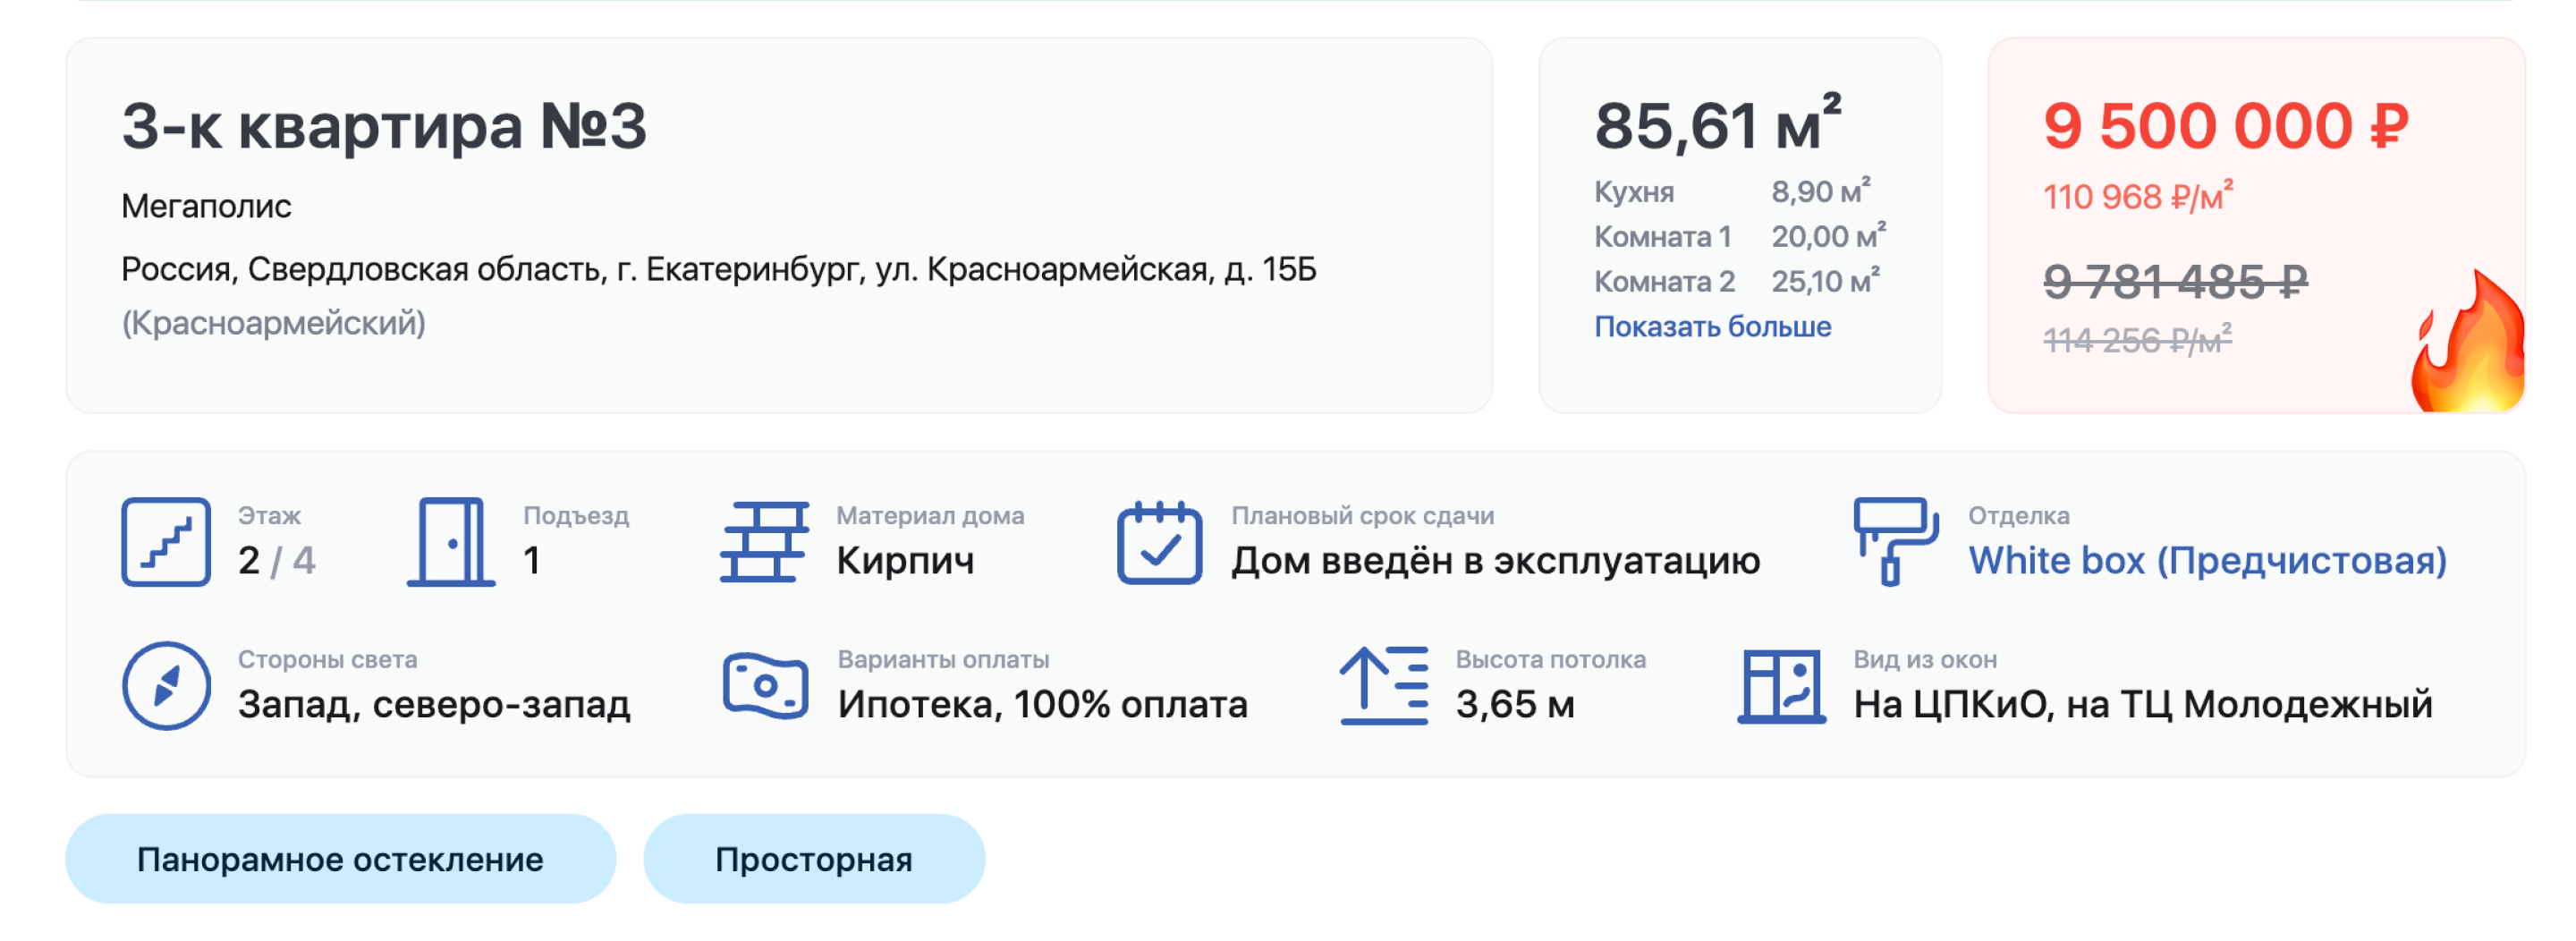Open the White box (Предчистовая) link
The image size is (2576, 941).
[x=2207, y=560]
